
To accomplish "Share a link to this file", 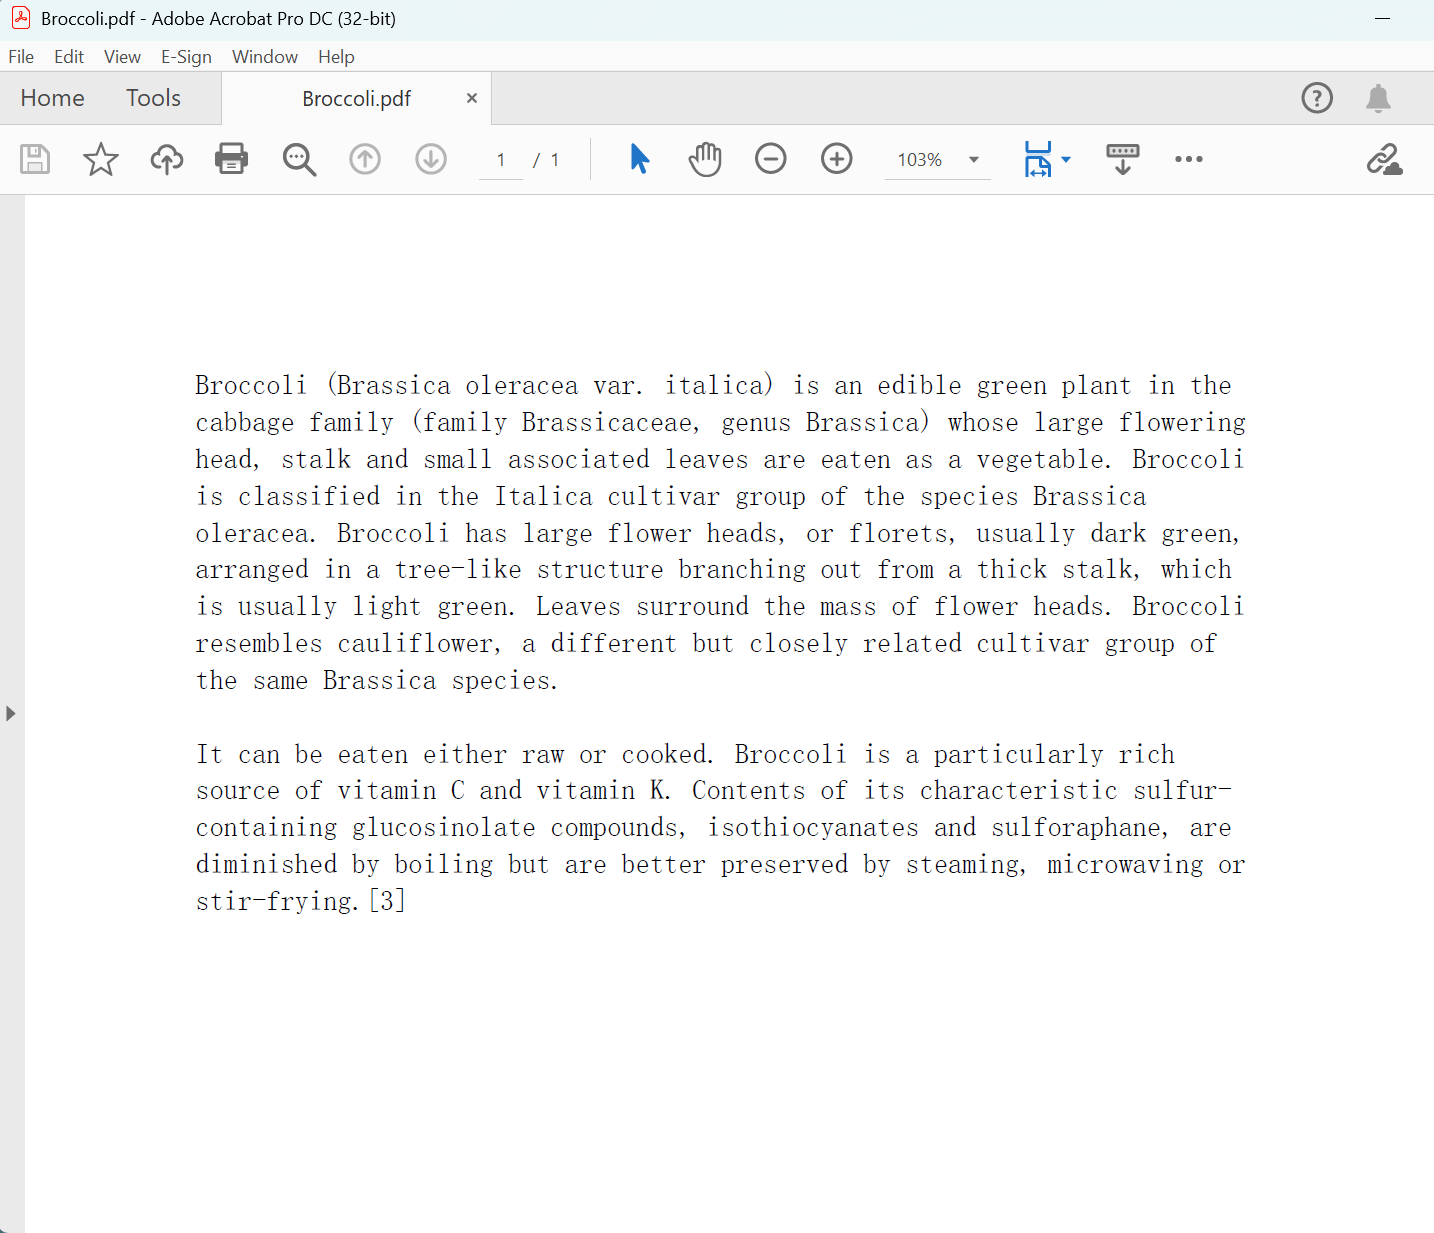I will (x=1385, y=159).
